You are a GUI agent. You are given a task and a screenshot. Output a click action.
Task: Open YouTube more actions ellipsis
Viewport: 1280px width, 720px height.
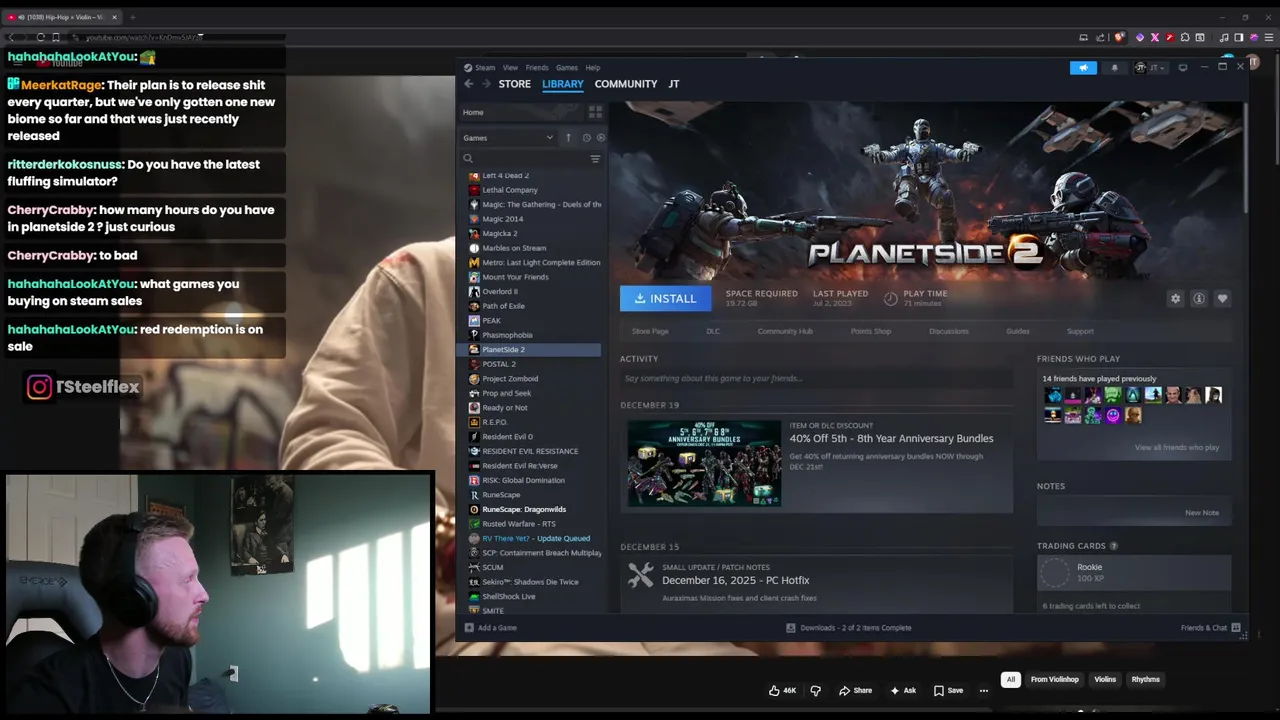[984, 690]
